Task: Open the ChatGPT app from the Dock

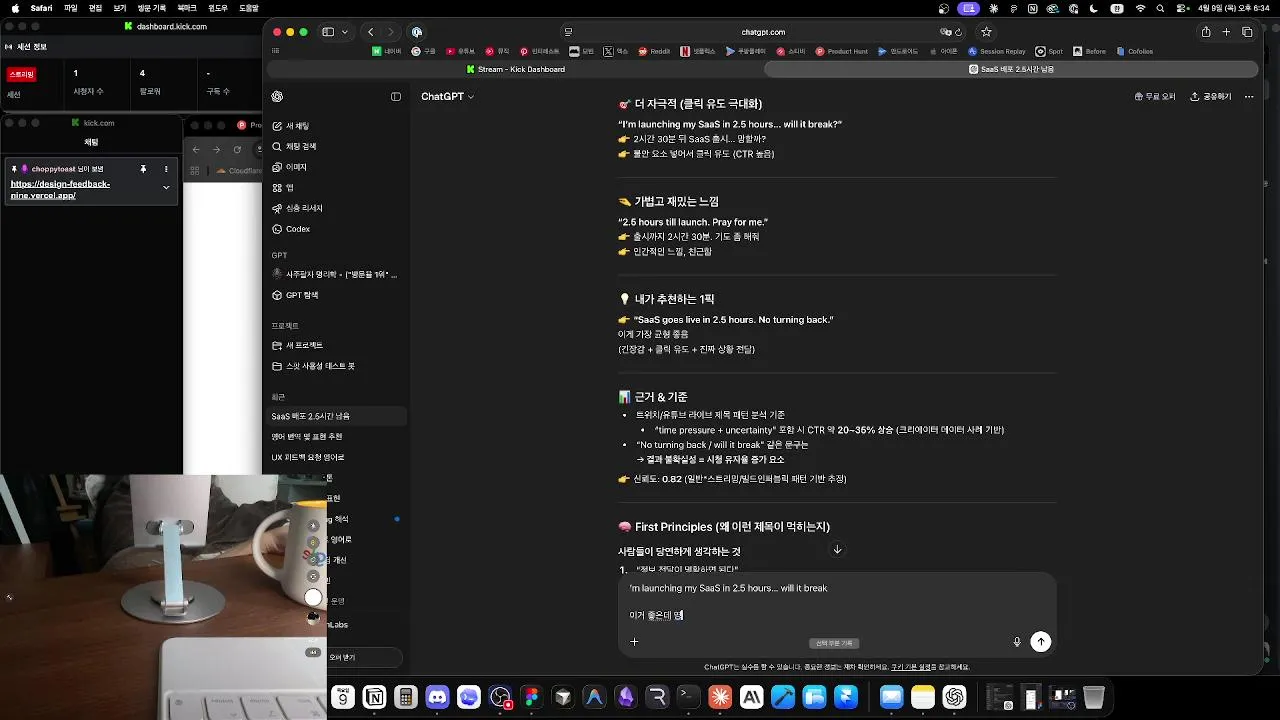Action: (954, 697)
